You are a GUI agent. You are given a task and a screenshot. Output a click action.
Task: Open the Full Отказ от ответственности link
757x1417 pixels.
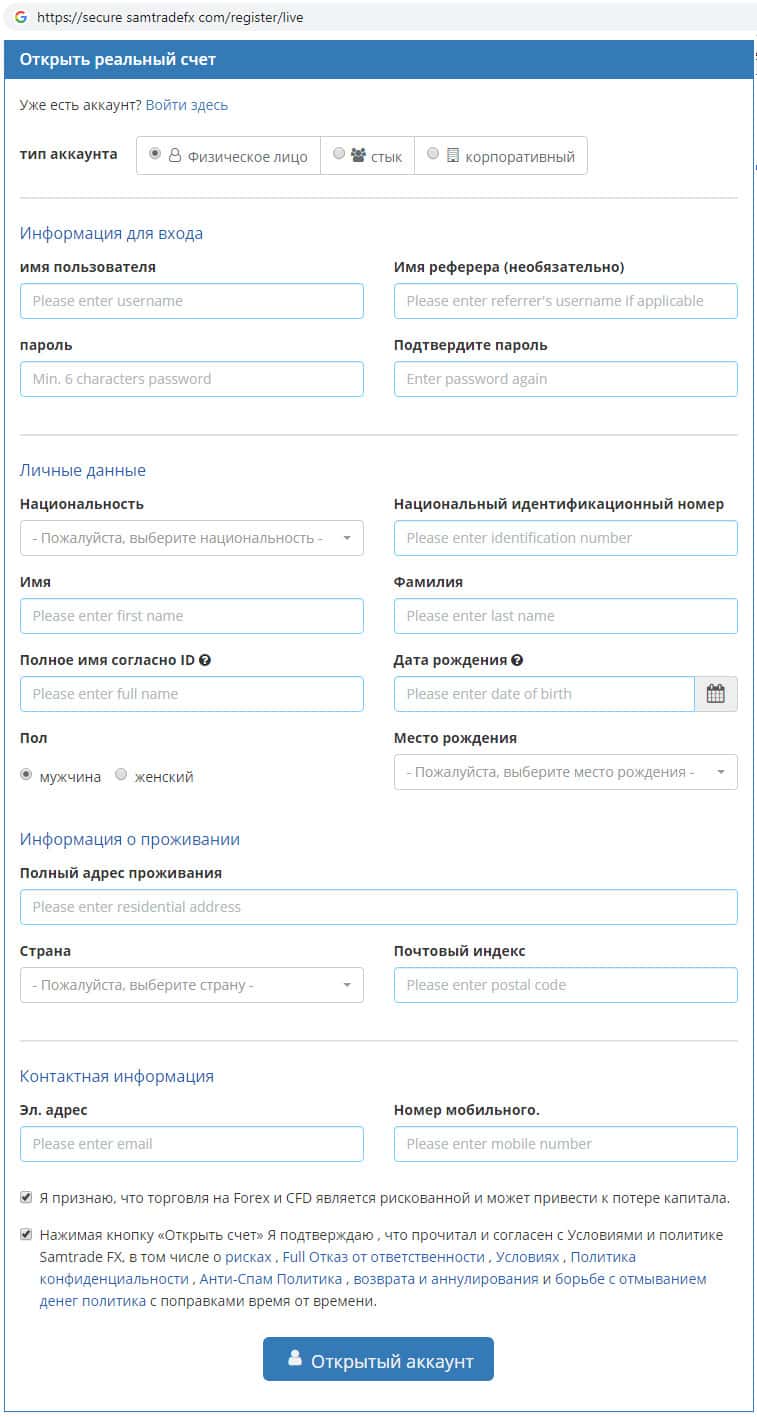coord(385,1257)
